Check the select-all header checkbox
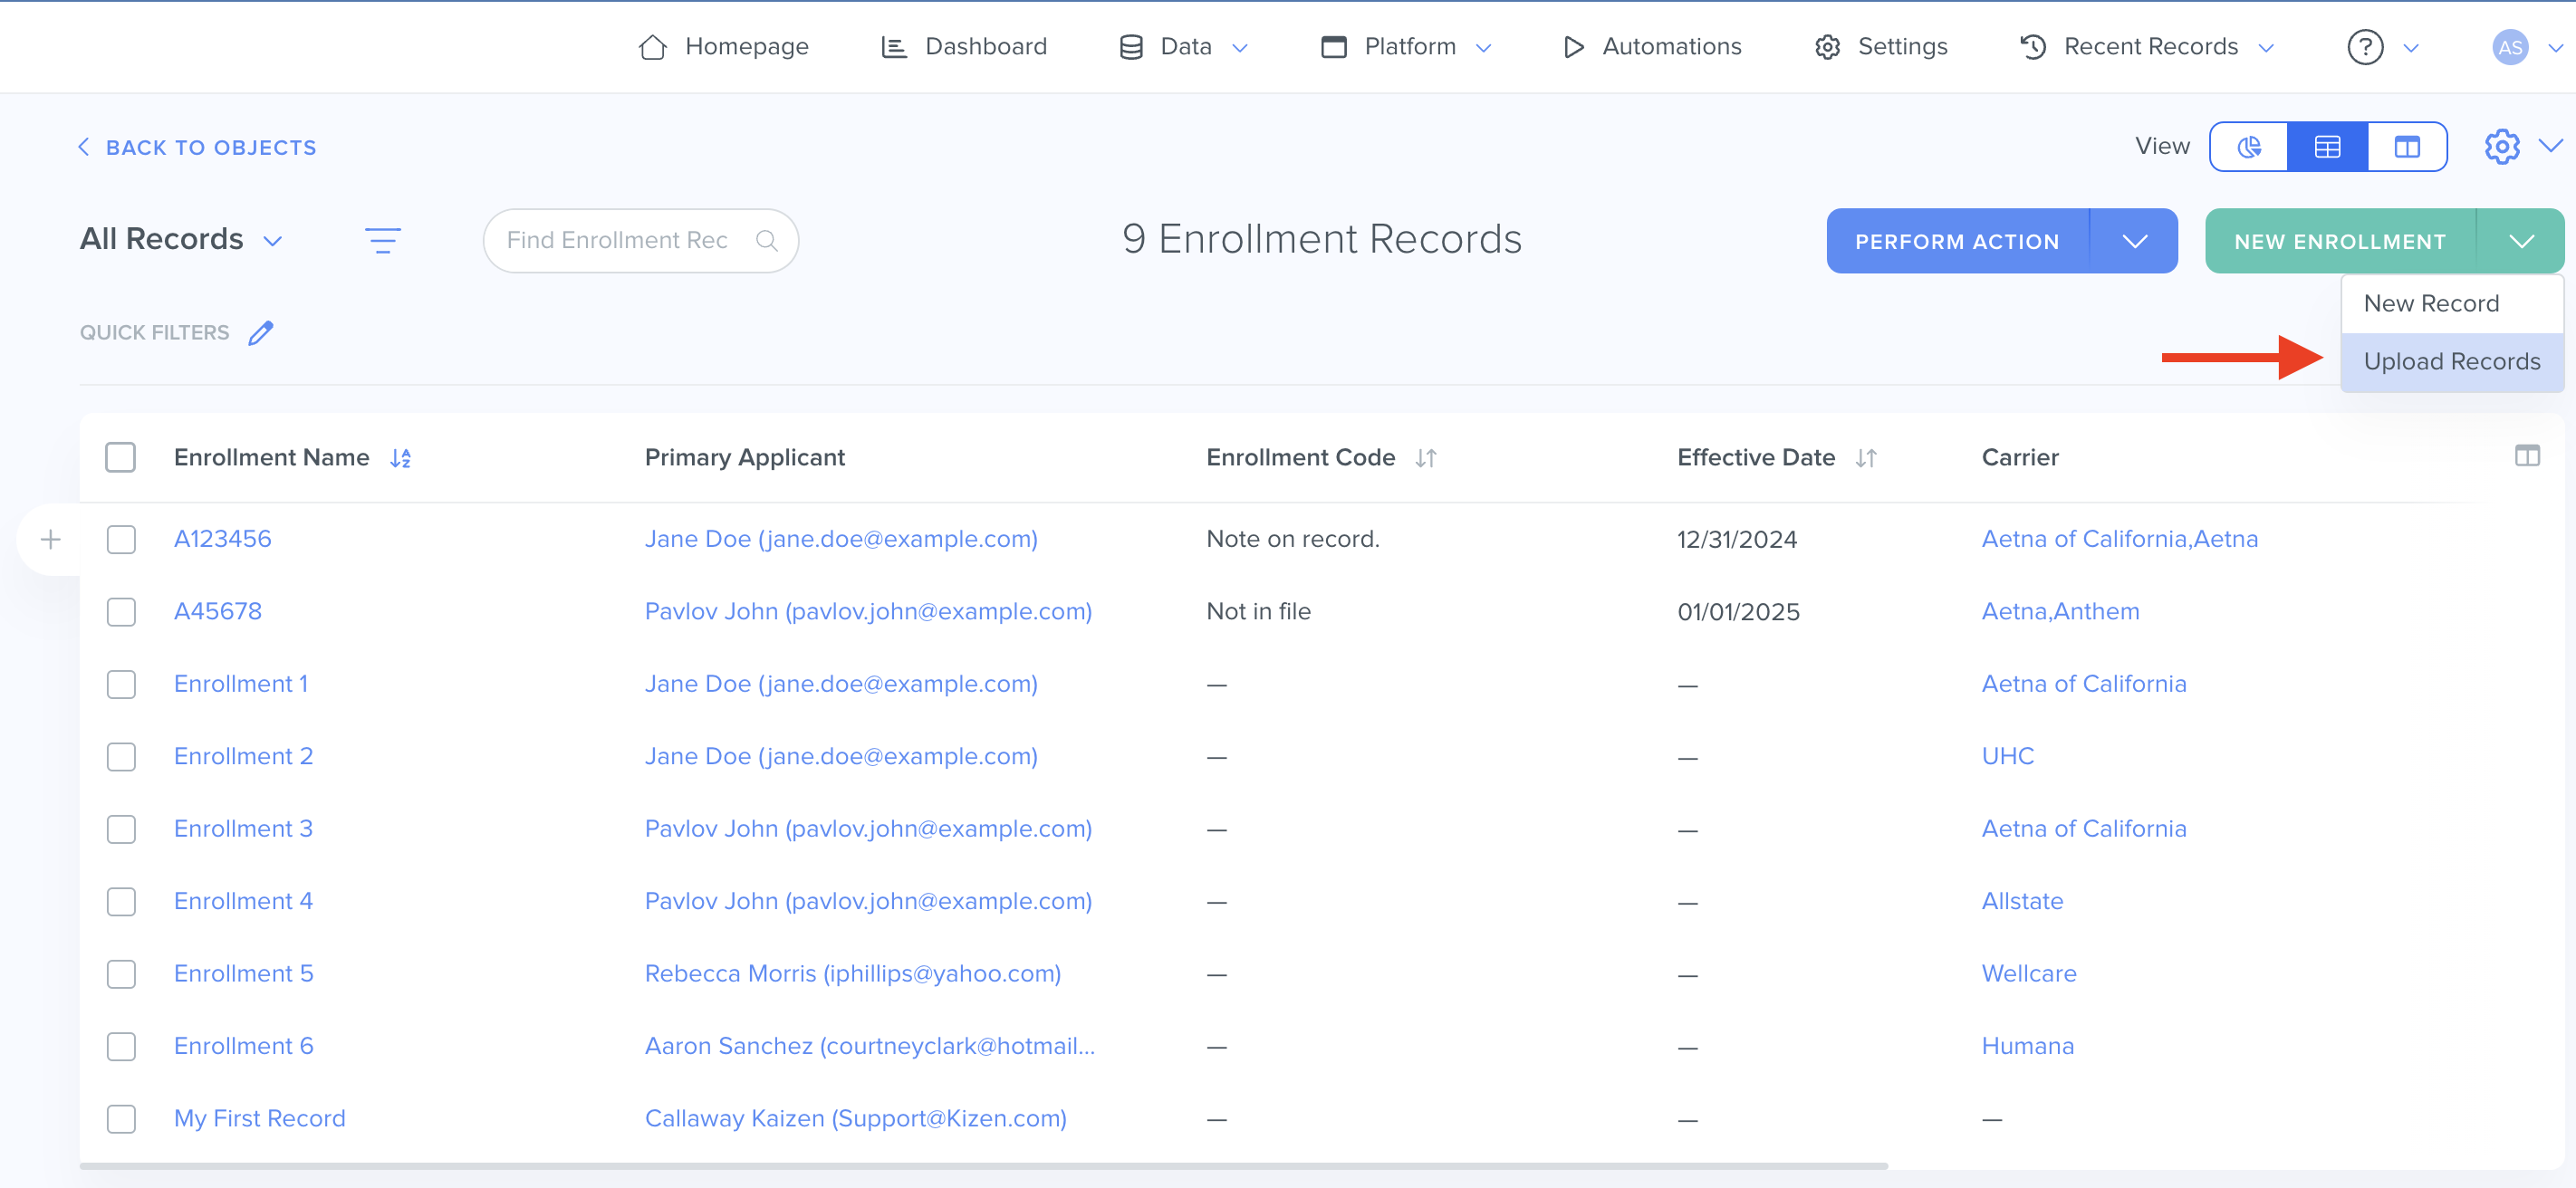The image size is (2576, 1188). pyautogui.click(x=121, y=458)
